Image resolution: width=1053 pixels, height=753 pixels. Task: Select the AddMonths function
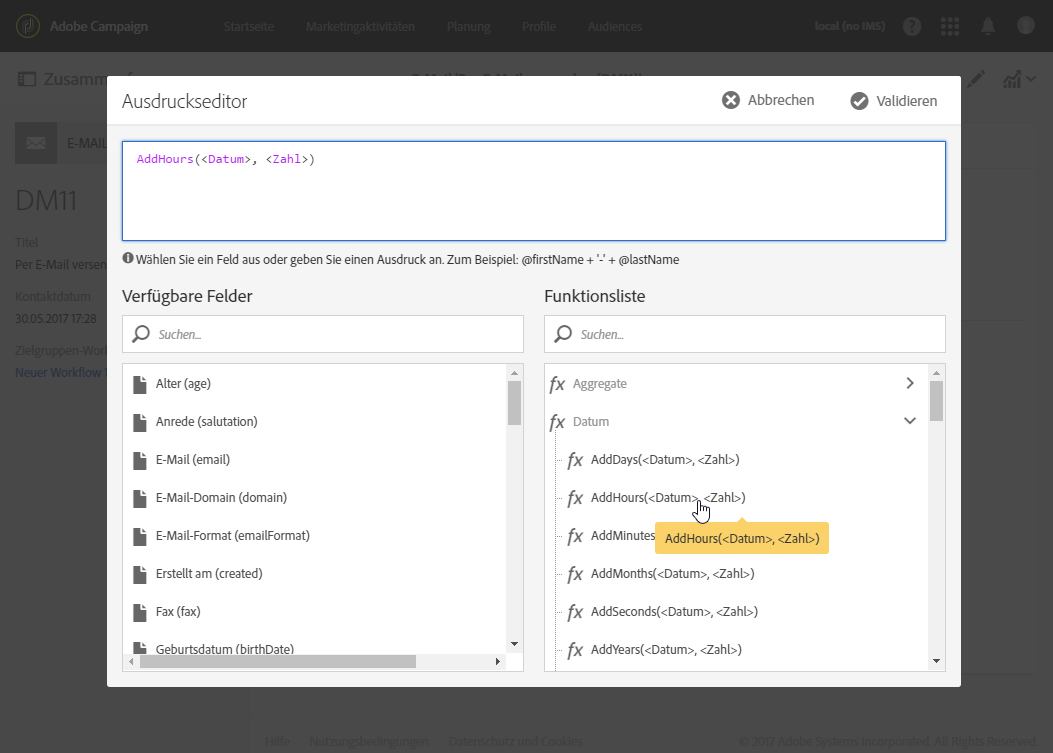pos(672,574)
